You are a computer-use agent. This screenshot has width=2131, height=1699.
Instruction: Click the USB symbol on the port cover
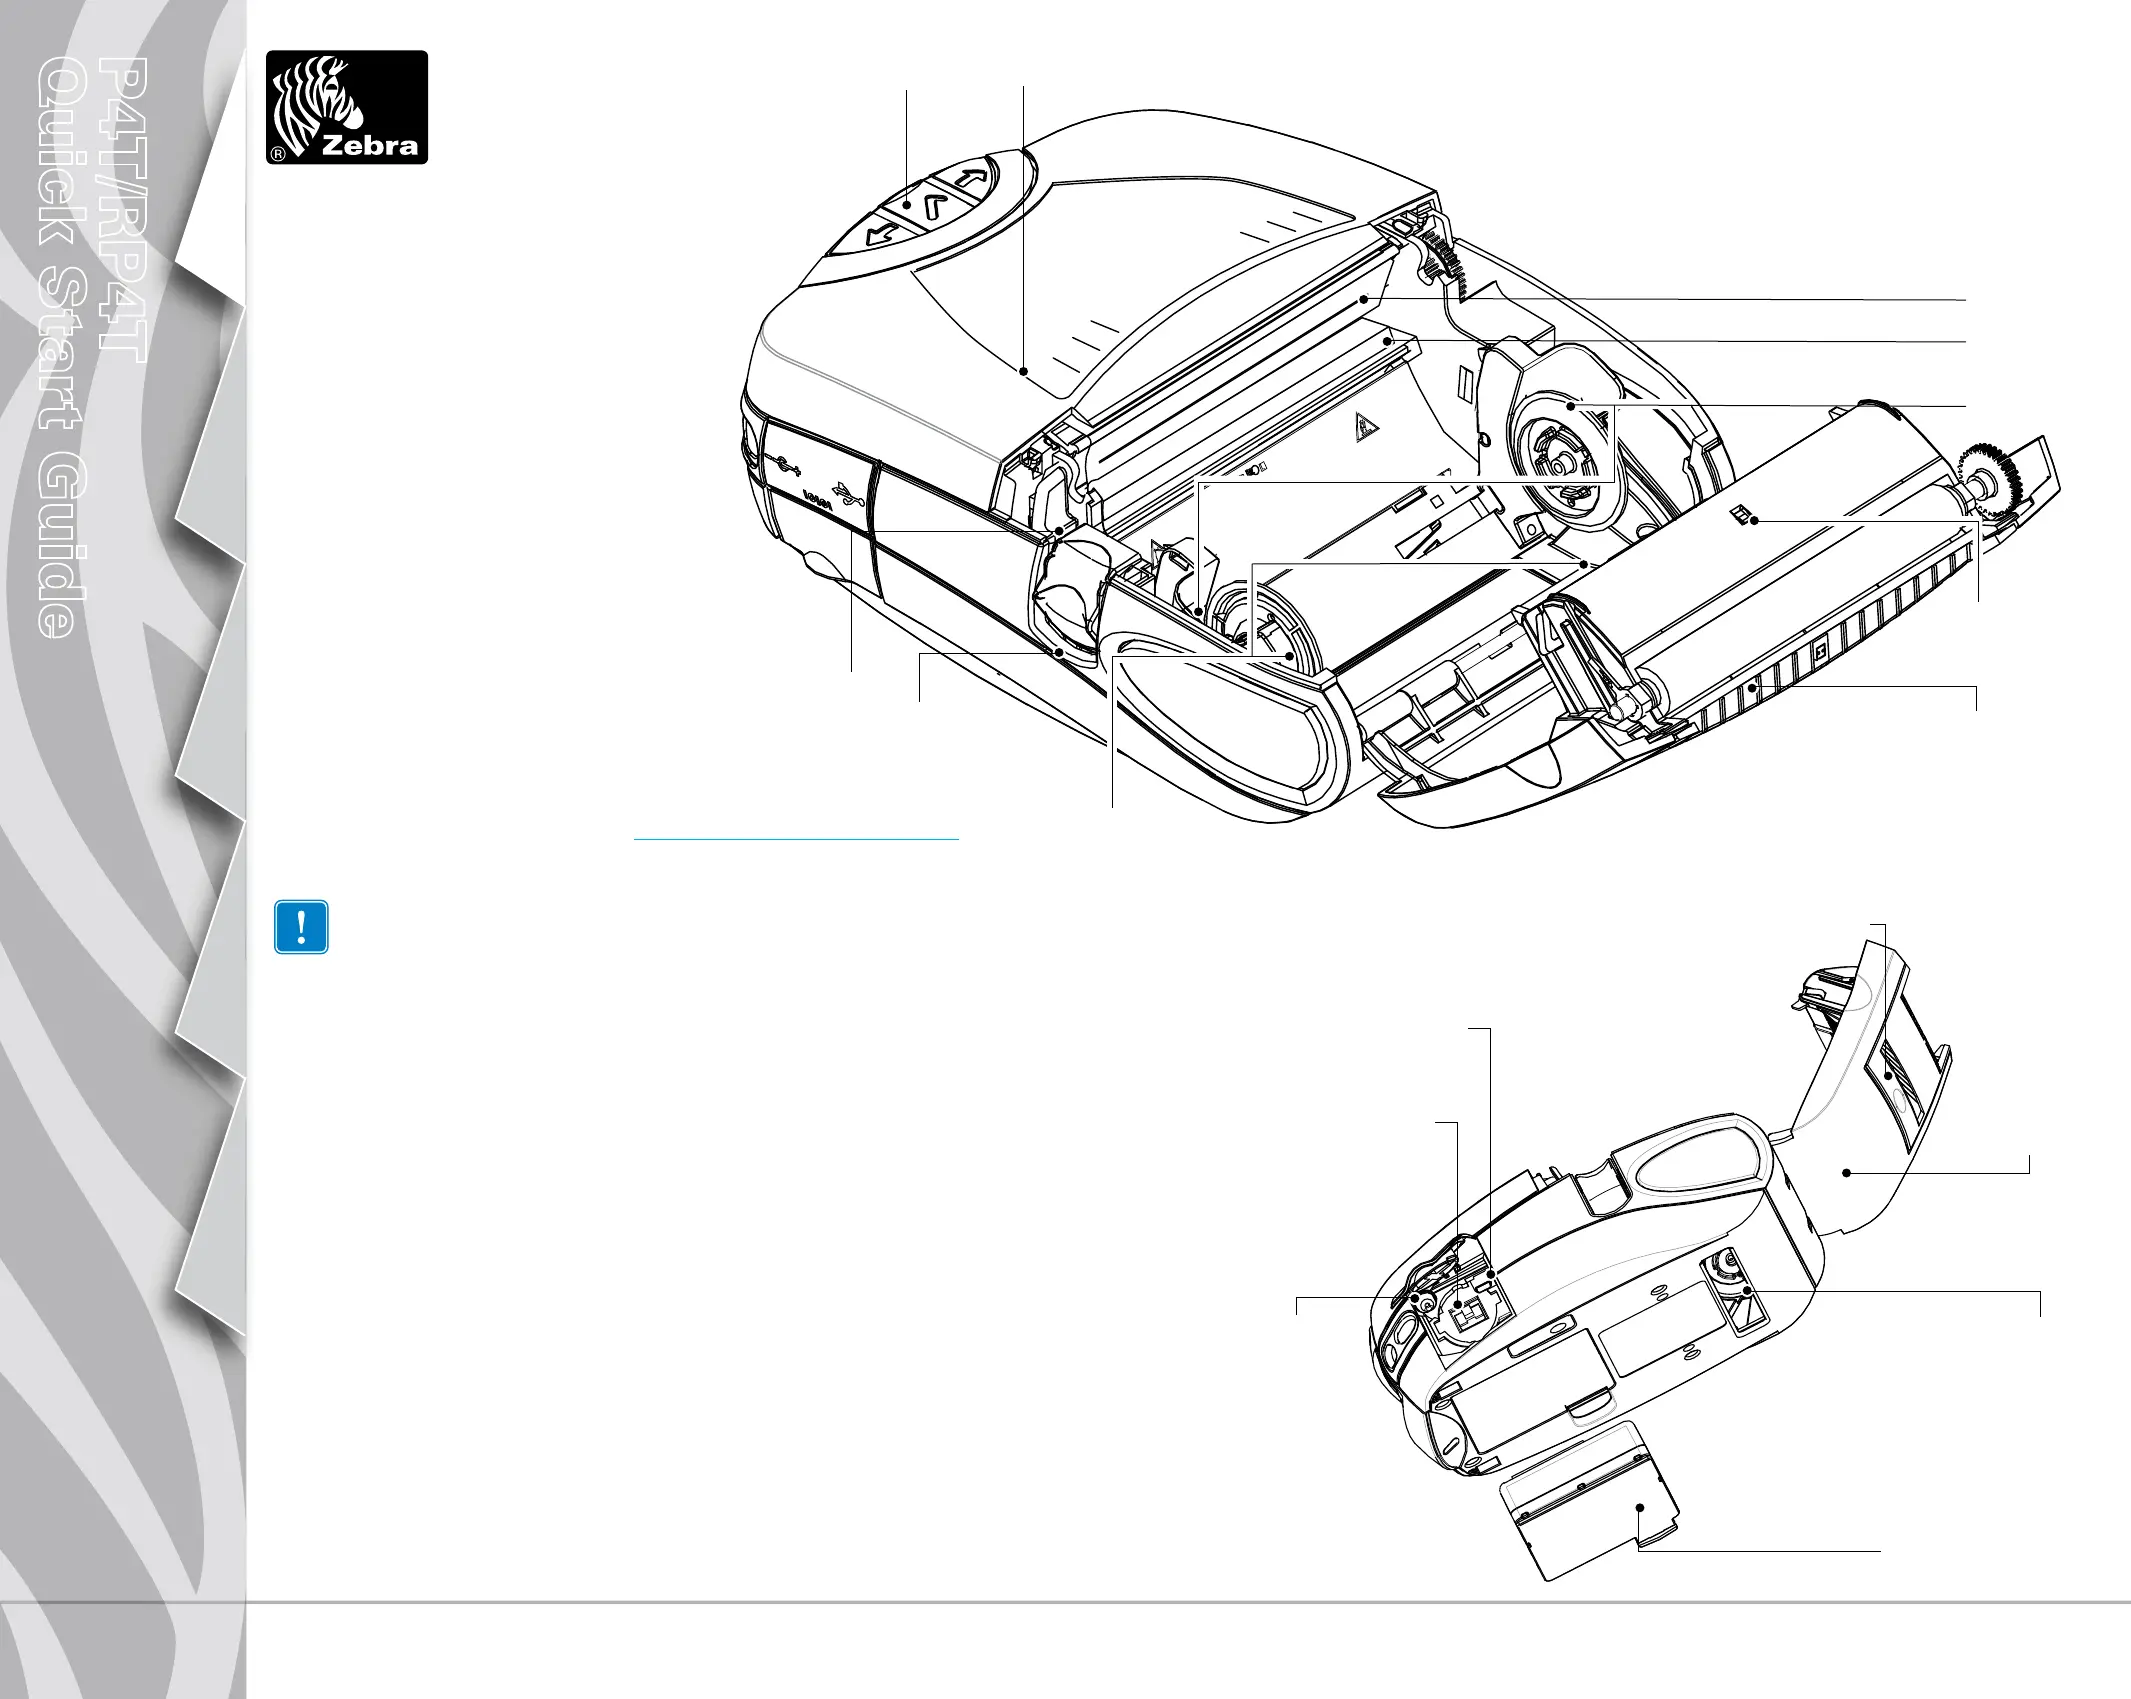click(x=850, y=494)
